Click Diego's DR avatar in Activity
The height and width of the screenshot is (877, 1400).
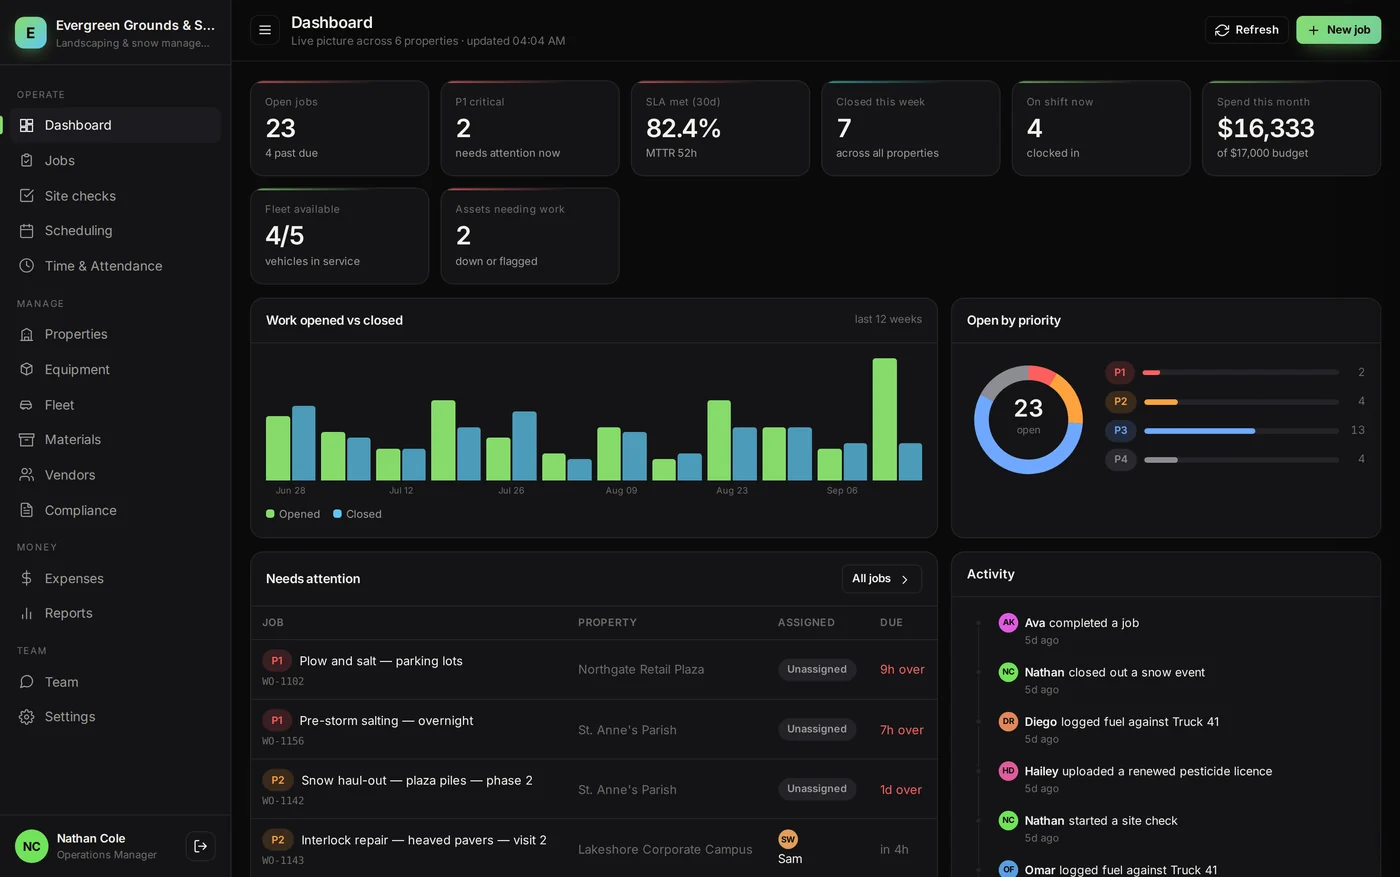[1008, 721]
